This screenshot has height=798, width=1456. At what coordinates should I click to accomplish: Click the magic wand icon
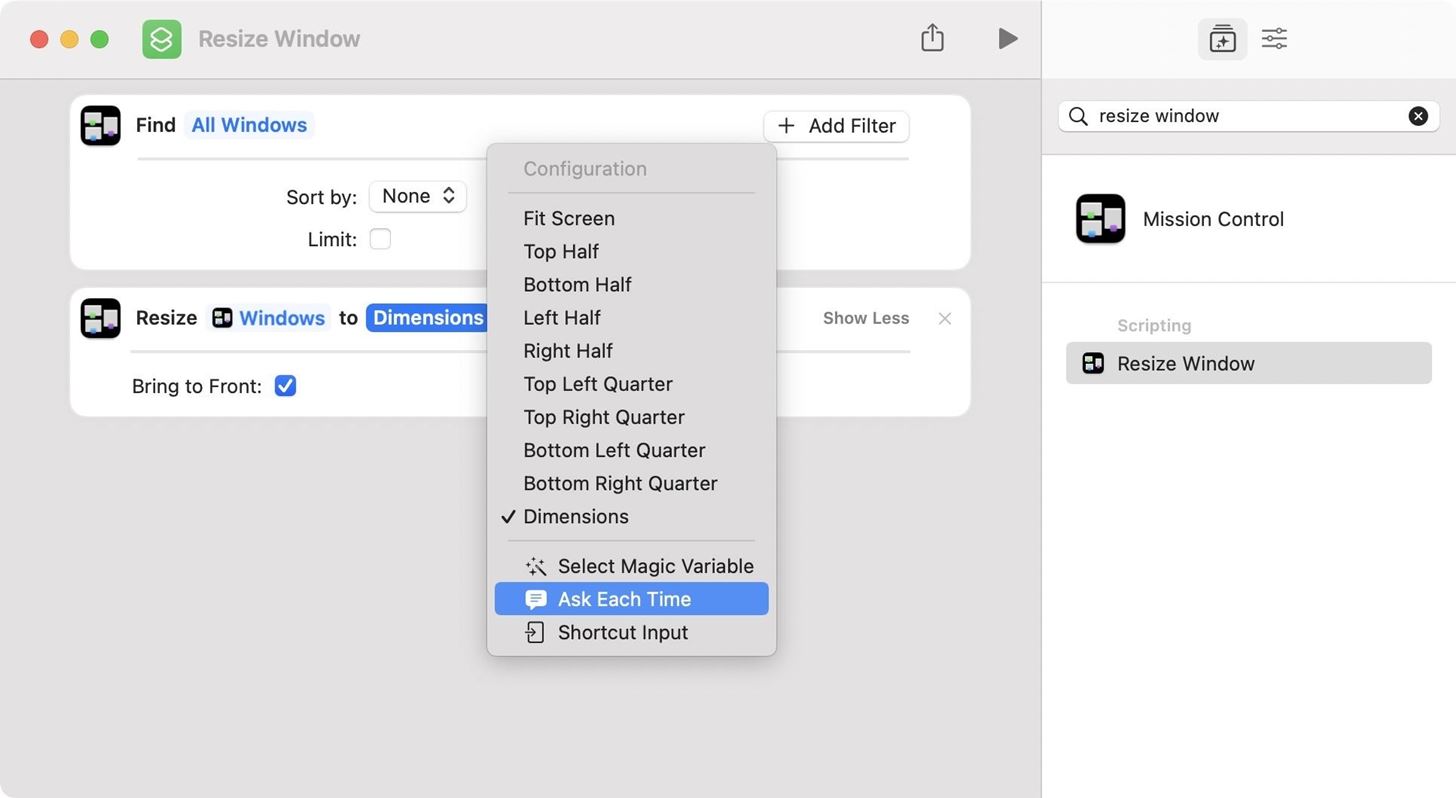535,566
